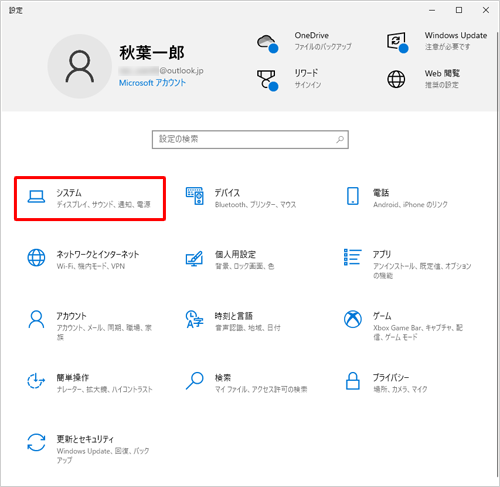The width and height of the screenshot is (500, 487).
Task: Click the 簡単操作 ease of access icon
Action: tap(36, 381)
